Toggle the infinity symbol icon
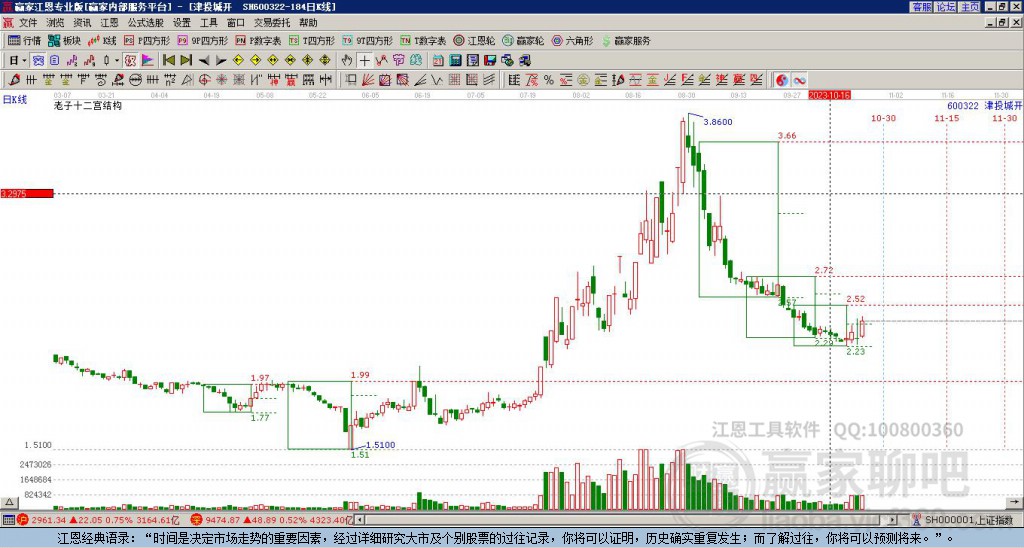Screen dimensions: 1024x548 799,80
